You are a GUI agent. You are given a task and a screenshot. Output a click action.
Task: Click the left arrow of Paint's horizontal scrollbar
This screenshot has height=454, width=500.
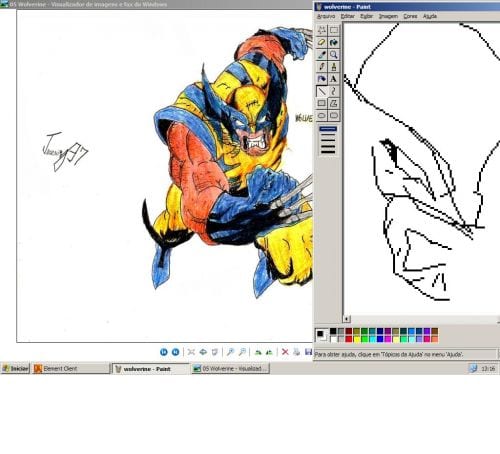[x=347, y=319]
